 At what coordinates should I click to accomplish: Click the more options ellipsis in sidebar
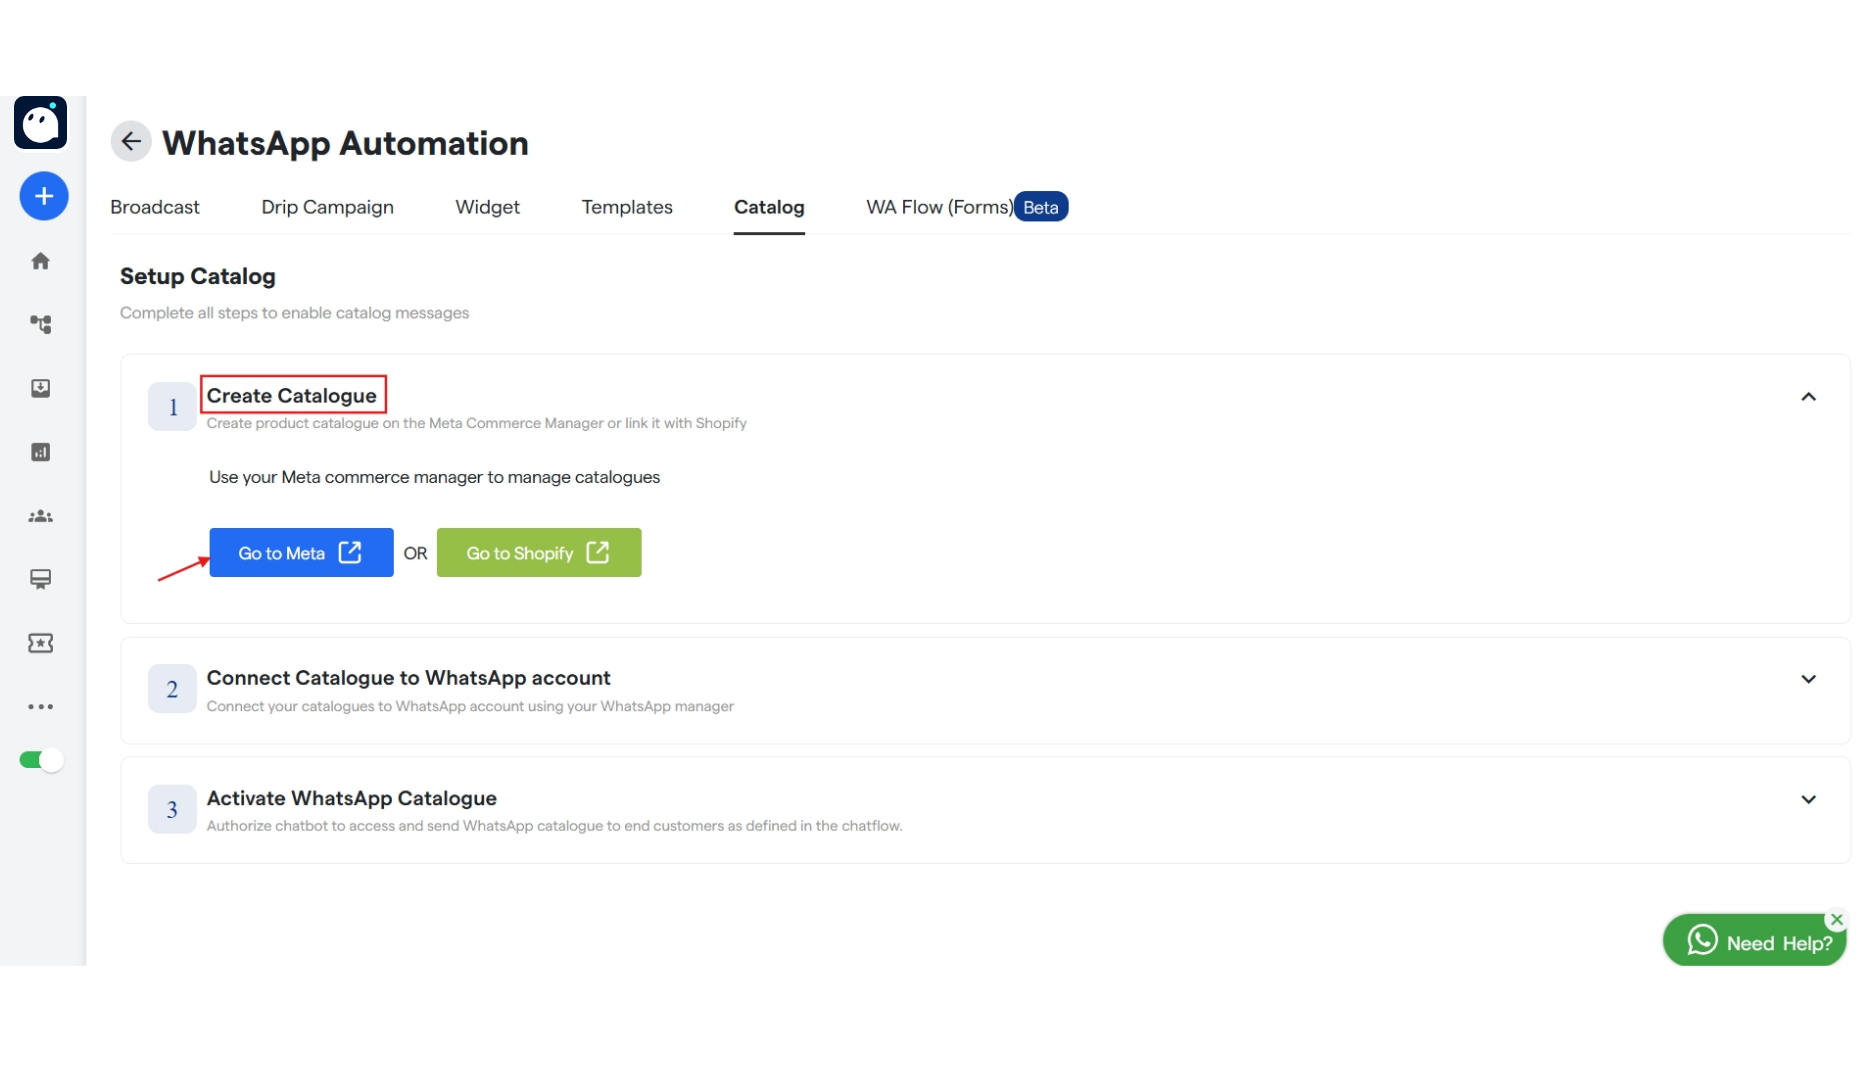(40, 707)
